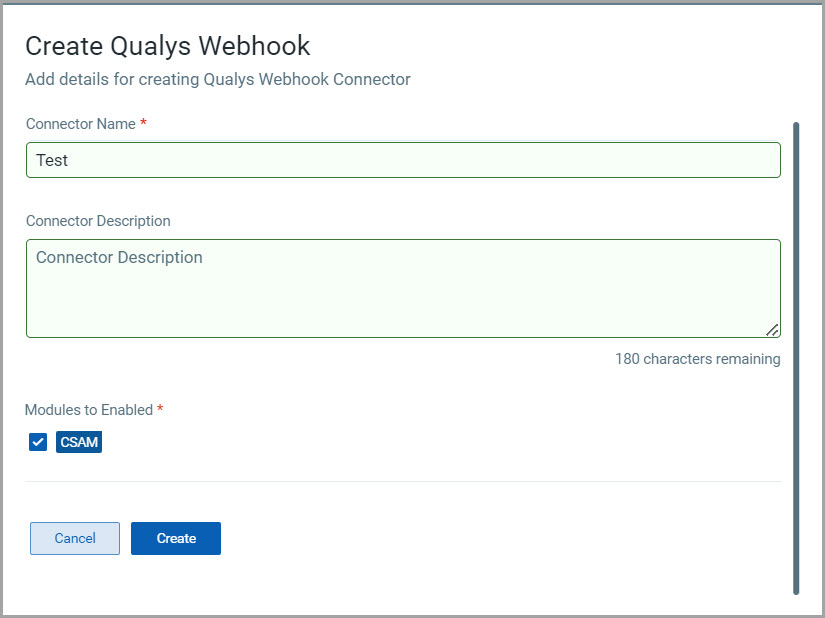Click the "Add details for creating" subtitle

(x=218, y=79)
